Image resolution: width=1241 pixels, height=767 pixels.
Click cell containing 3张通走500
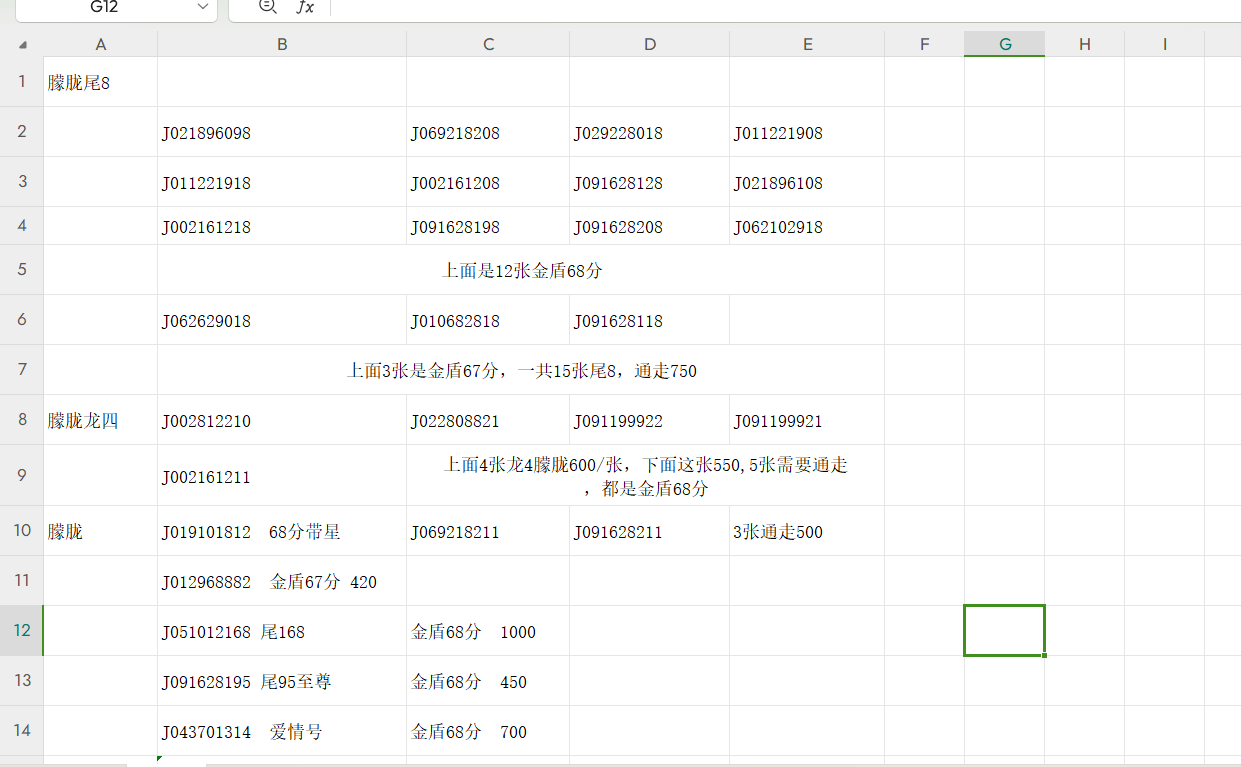[x=806, y=532]
